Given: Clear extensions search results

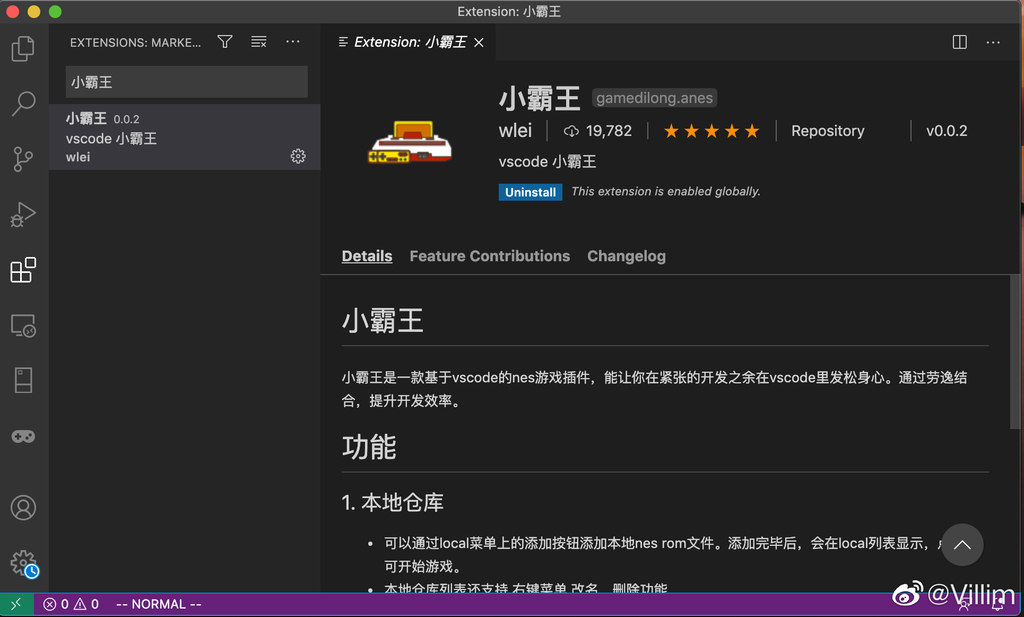Looking at the screenshot, I should tap(259, 42).
